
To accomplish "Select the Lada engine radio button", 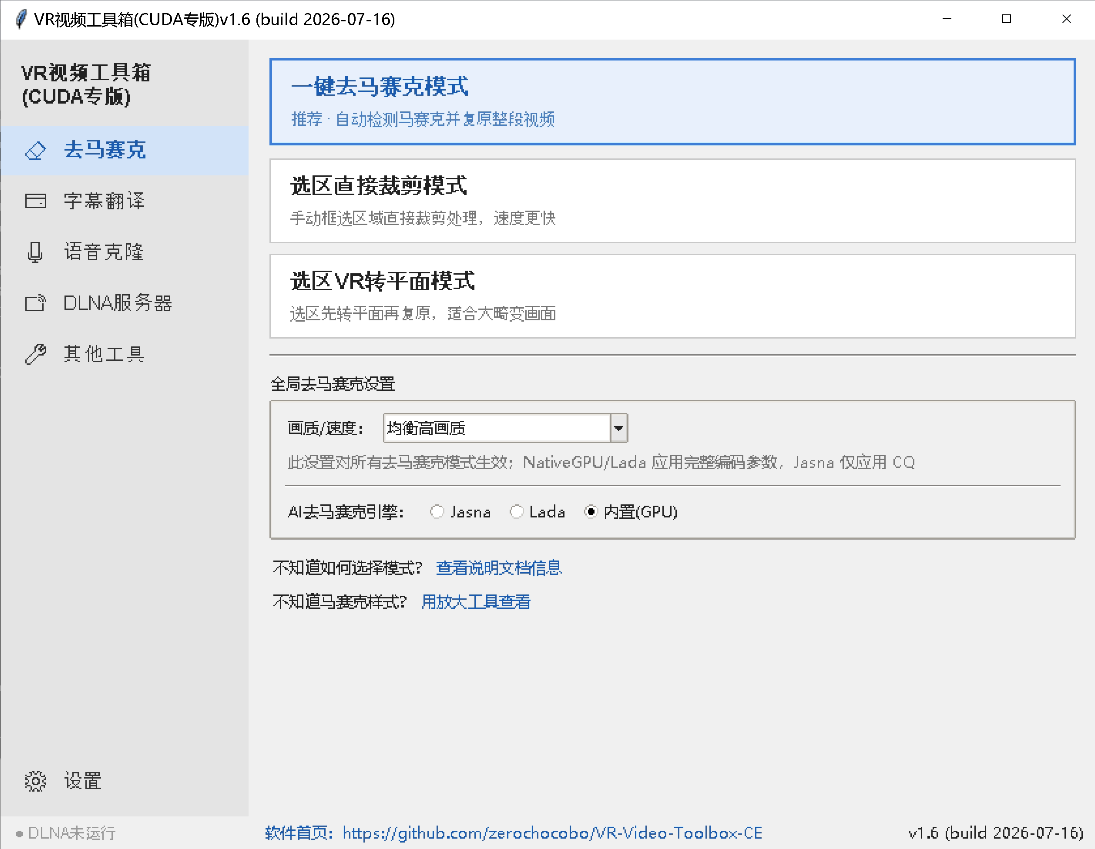I will (517, 512).
